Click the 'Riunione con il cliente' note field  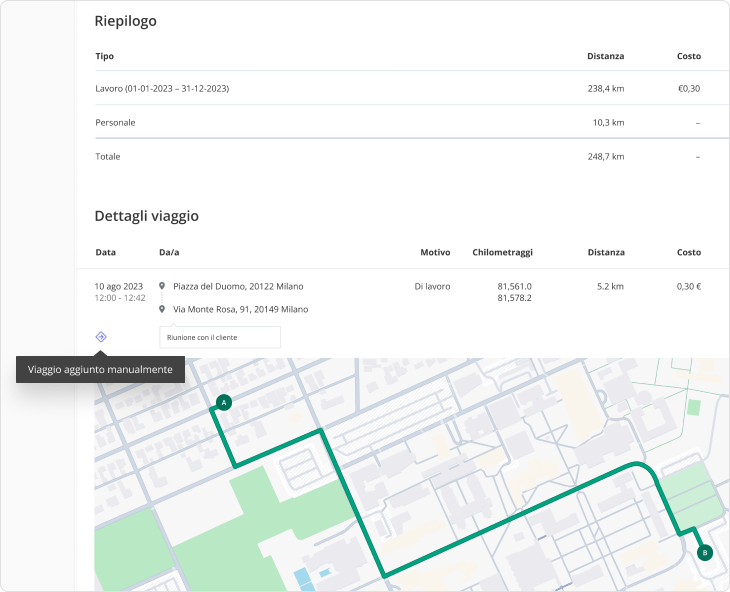[x=220, y=337]
